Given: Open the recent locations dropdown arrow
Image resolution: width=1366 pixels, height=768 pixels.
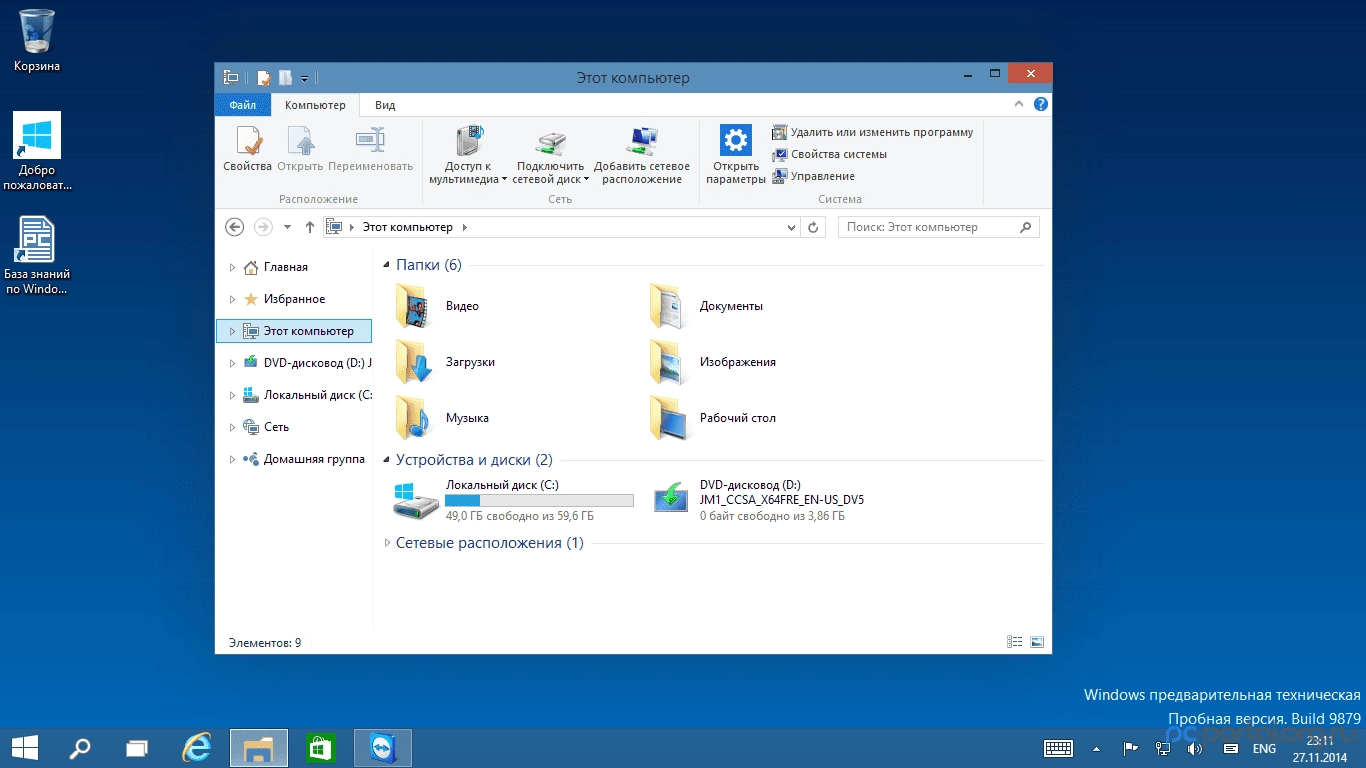Looking at the screenshot, I should point(288,227).
